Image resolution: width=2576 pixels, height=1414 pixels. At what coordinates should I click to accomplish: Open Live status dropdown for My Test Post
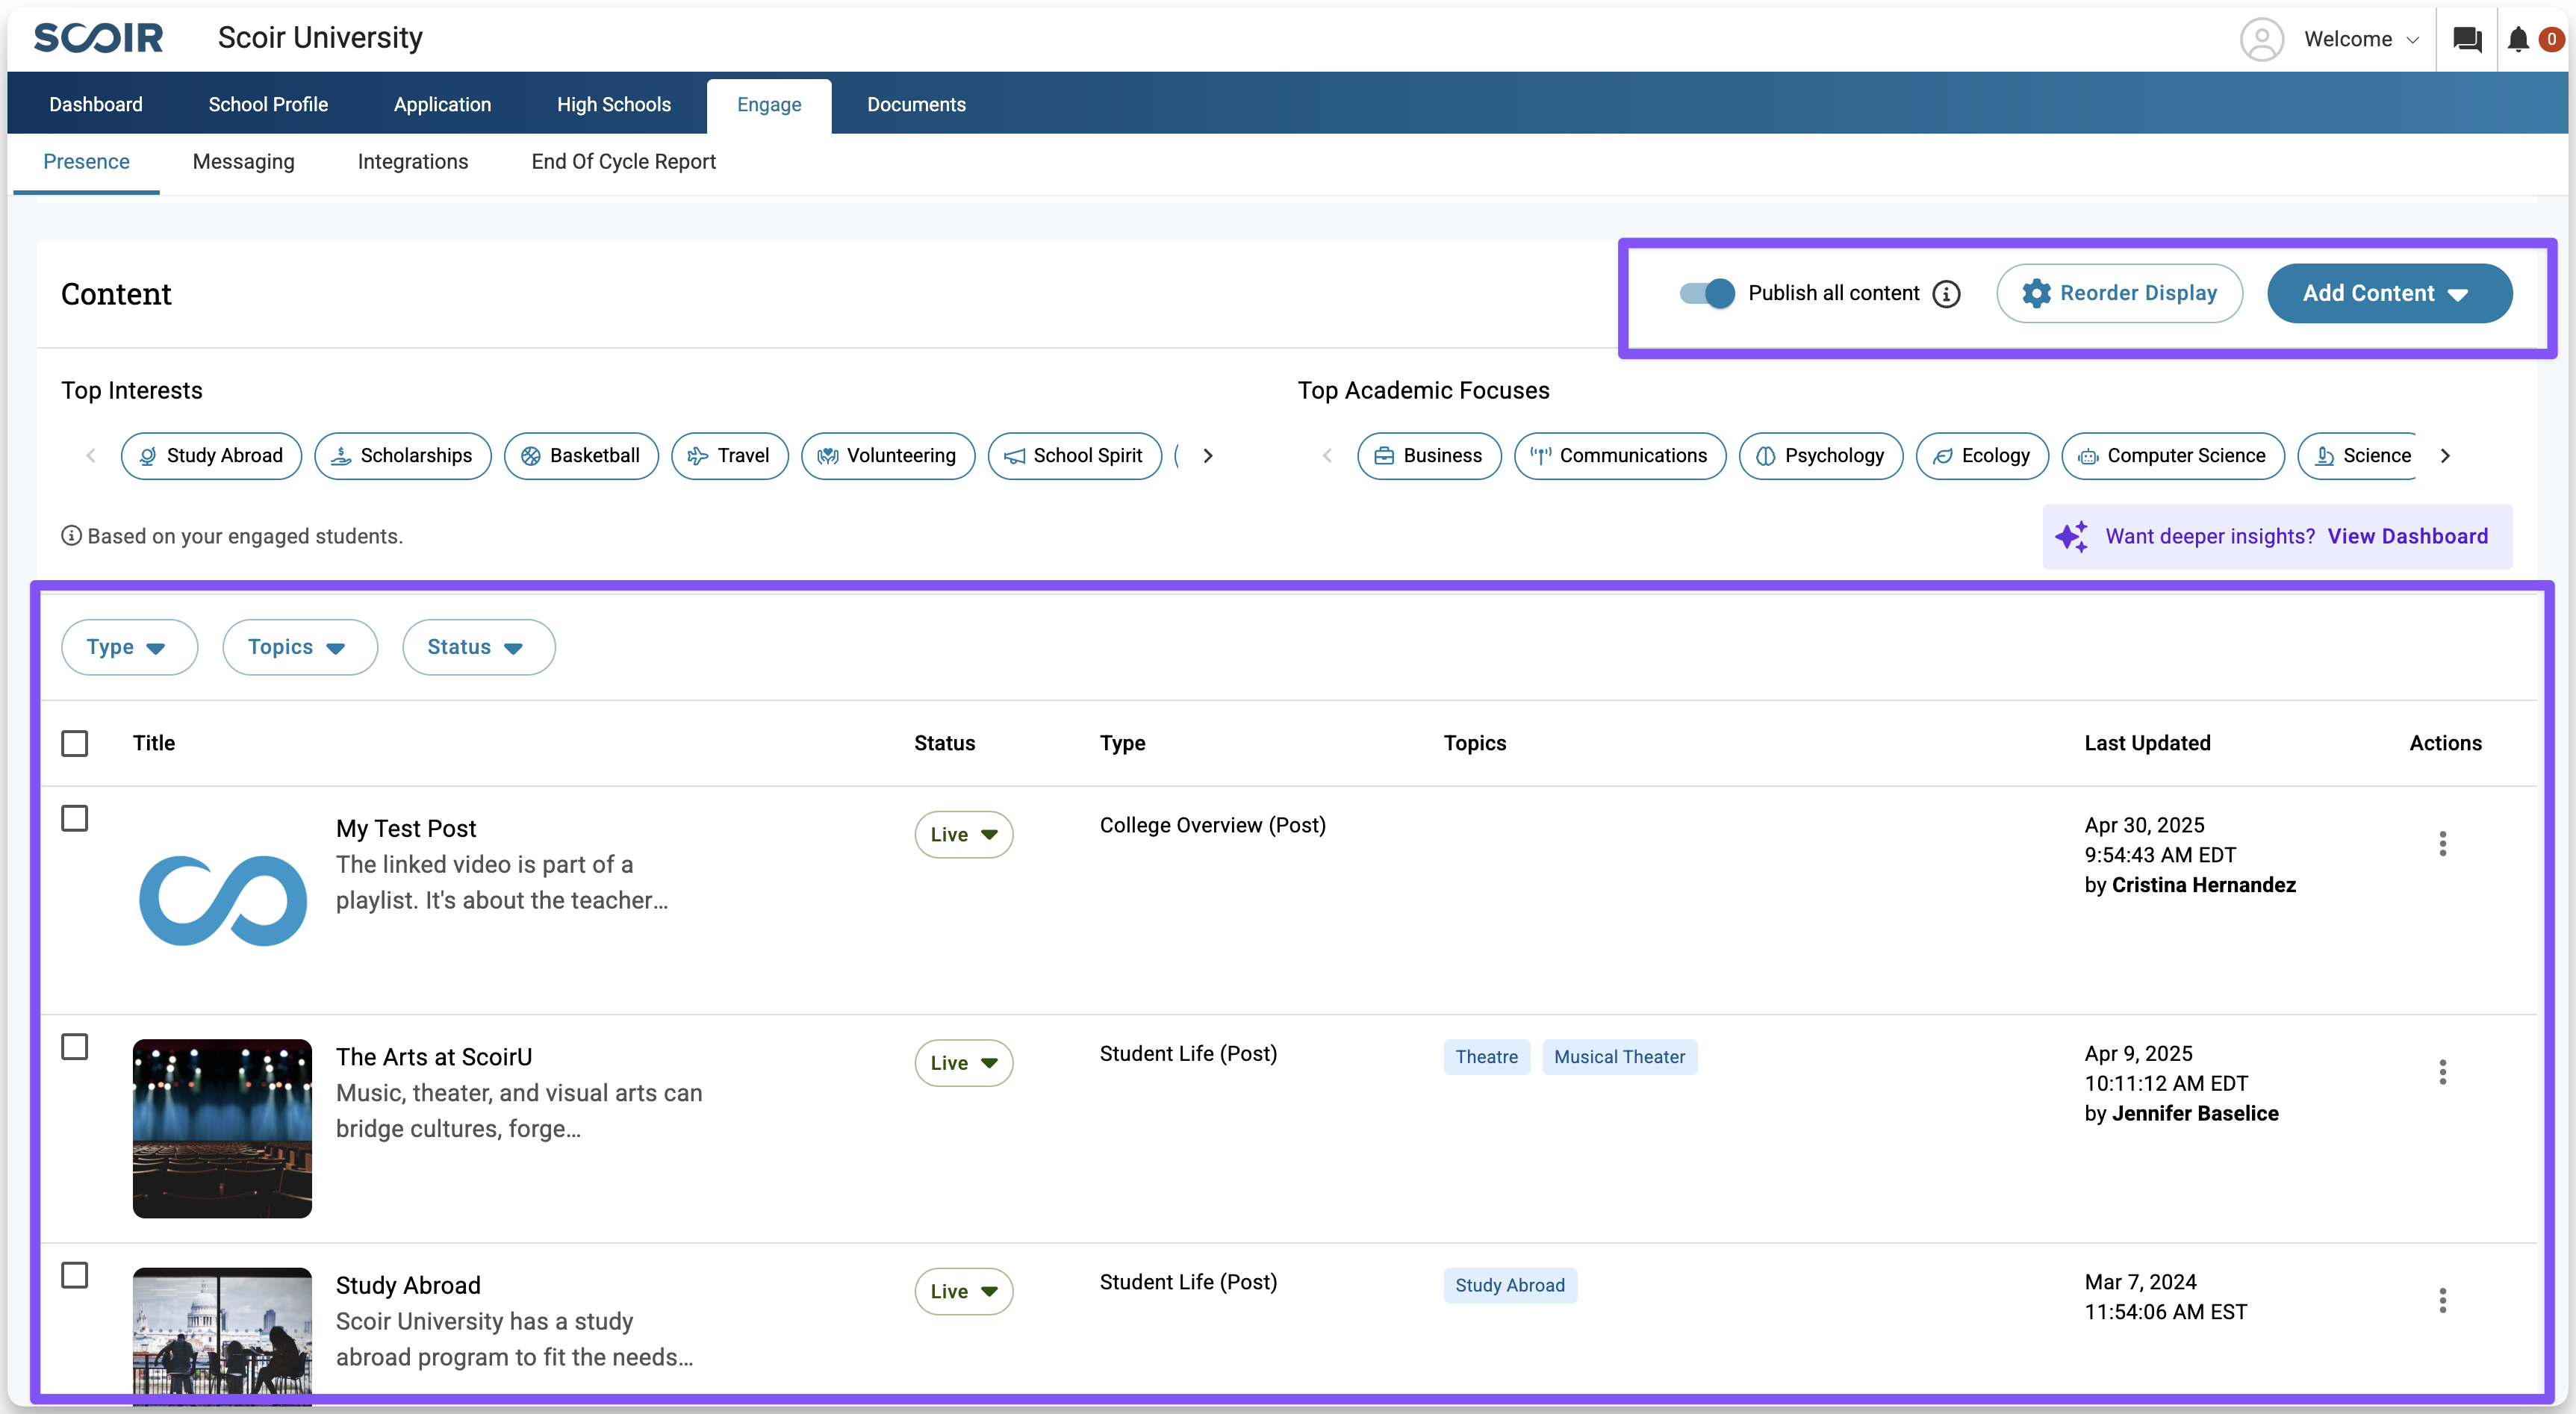pyautogui.click(x=963, y=834)
